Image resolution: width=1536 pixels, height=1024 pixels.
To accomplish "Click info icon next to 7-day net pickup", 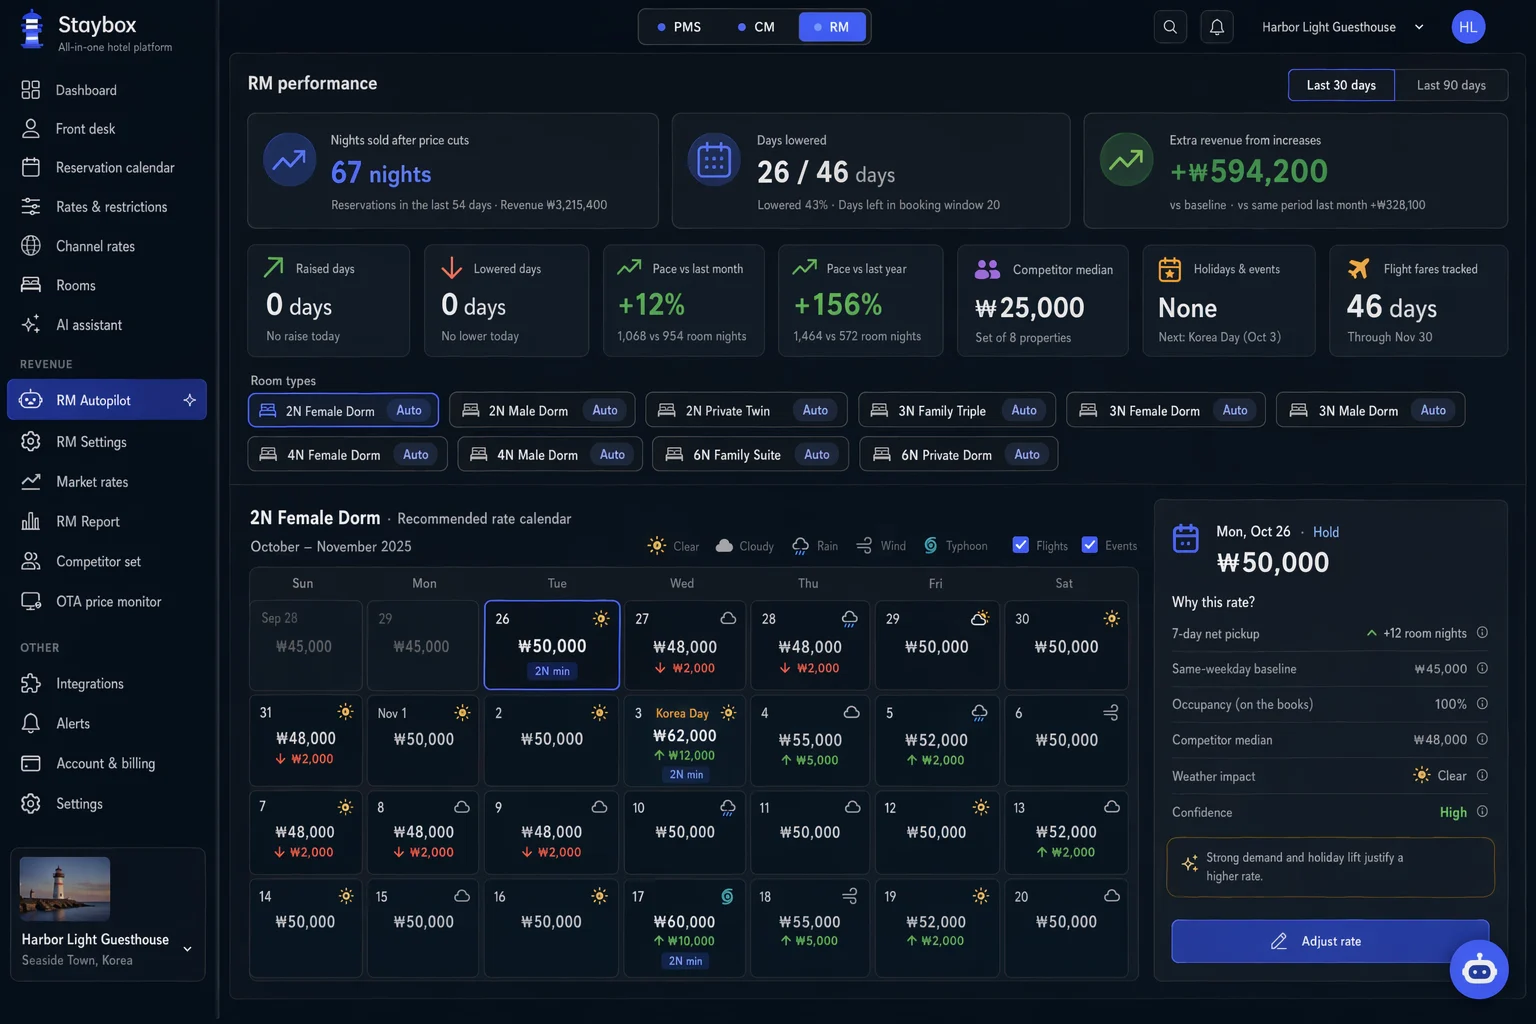I will point(1482,633).
